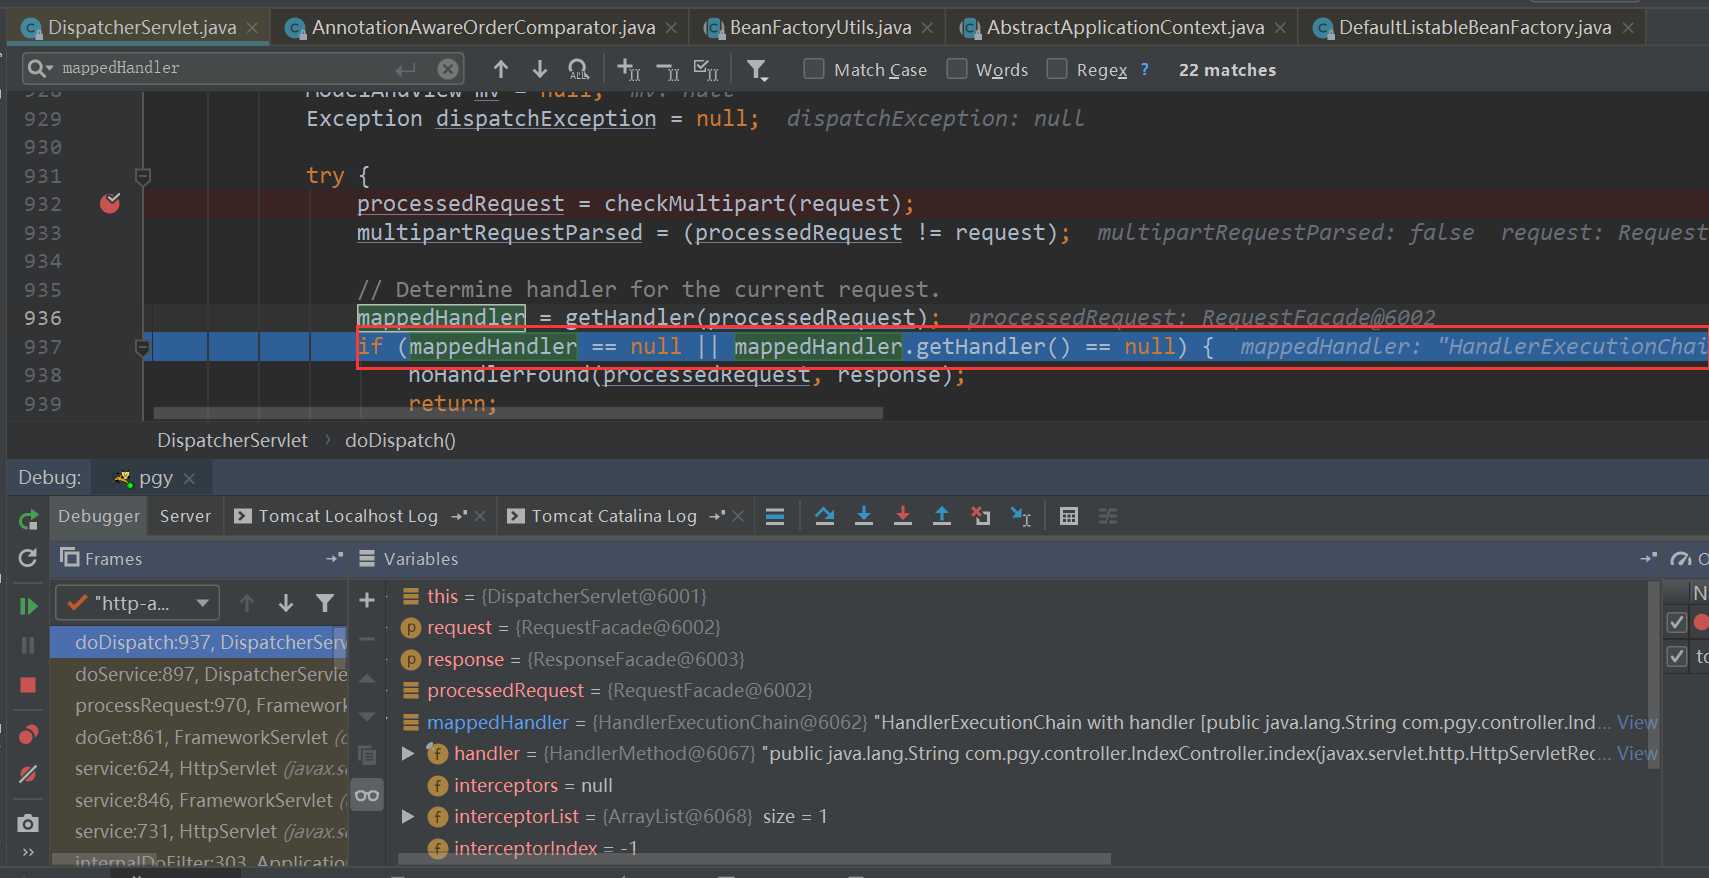Viewport: 1709px width, 878px height.
Task: Toggle watches view glasses icon
Action: (367, 796)
